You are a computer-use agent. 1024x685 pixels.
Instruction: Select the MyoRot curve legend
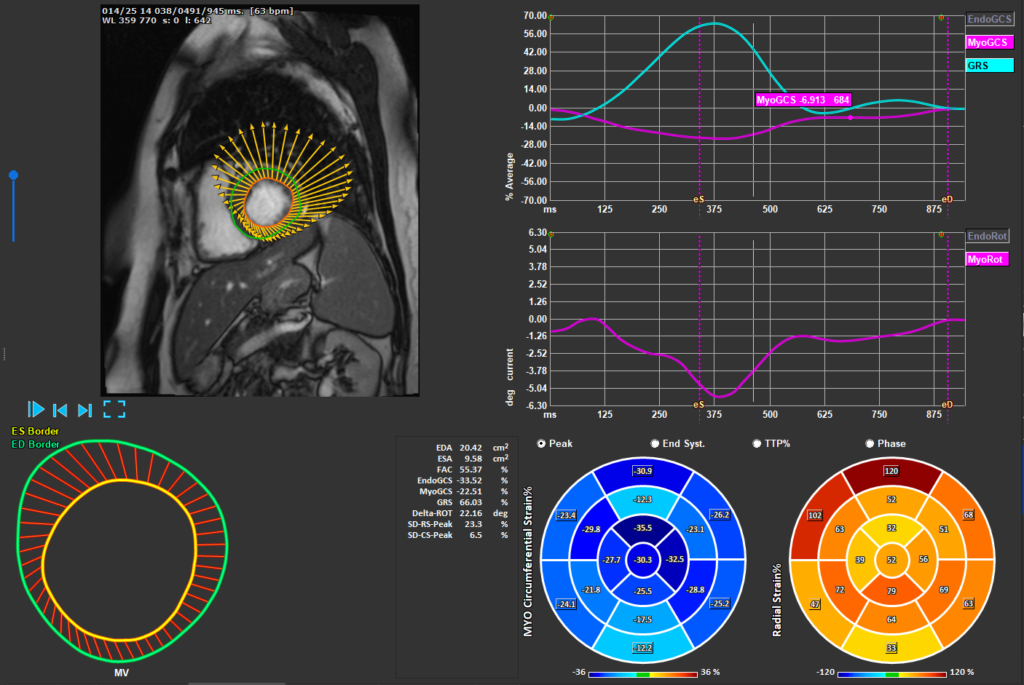pyautogui.click(x=987, y=258)
